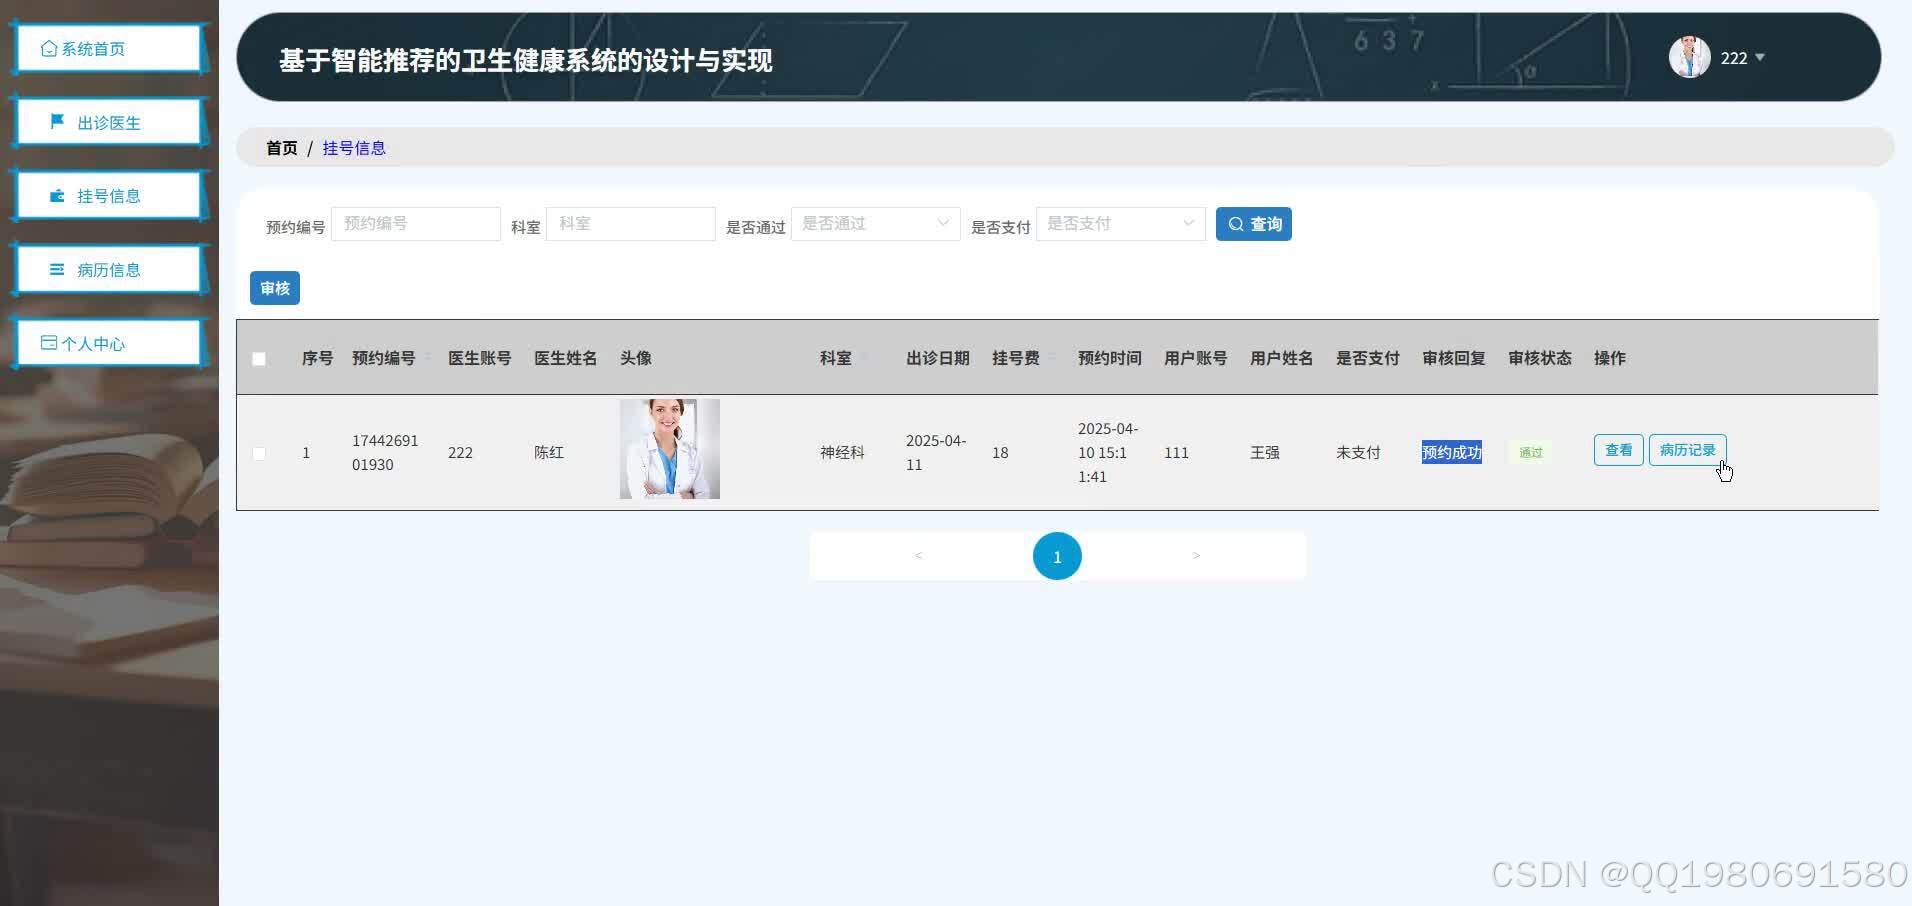Click the 预约成功 reply text
Screen dimensions: 1912x906
click(x=1452, y=452)
